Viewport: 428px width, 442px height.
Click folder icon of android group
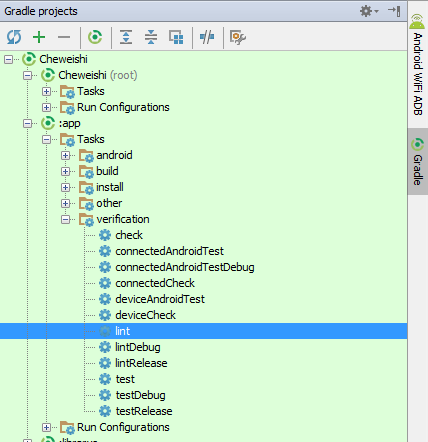tap(86, 156)
